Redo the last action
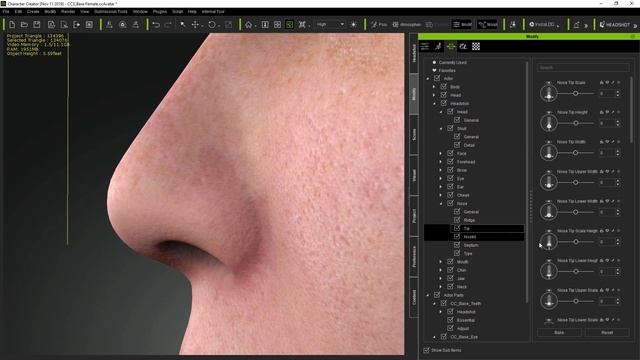The height and width of the screenshot is (360, 640). click(168, 24)
